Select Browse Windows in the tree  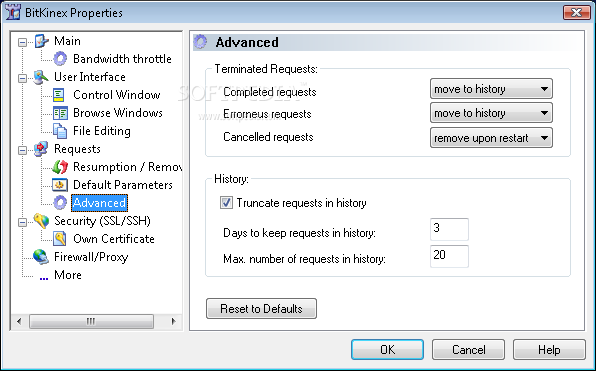[118, 113]
